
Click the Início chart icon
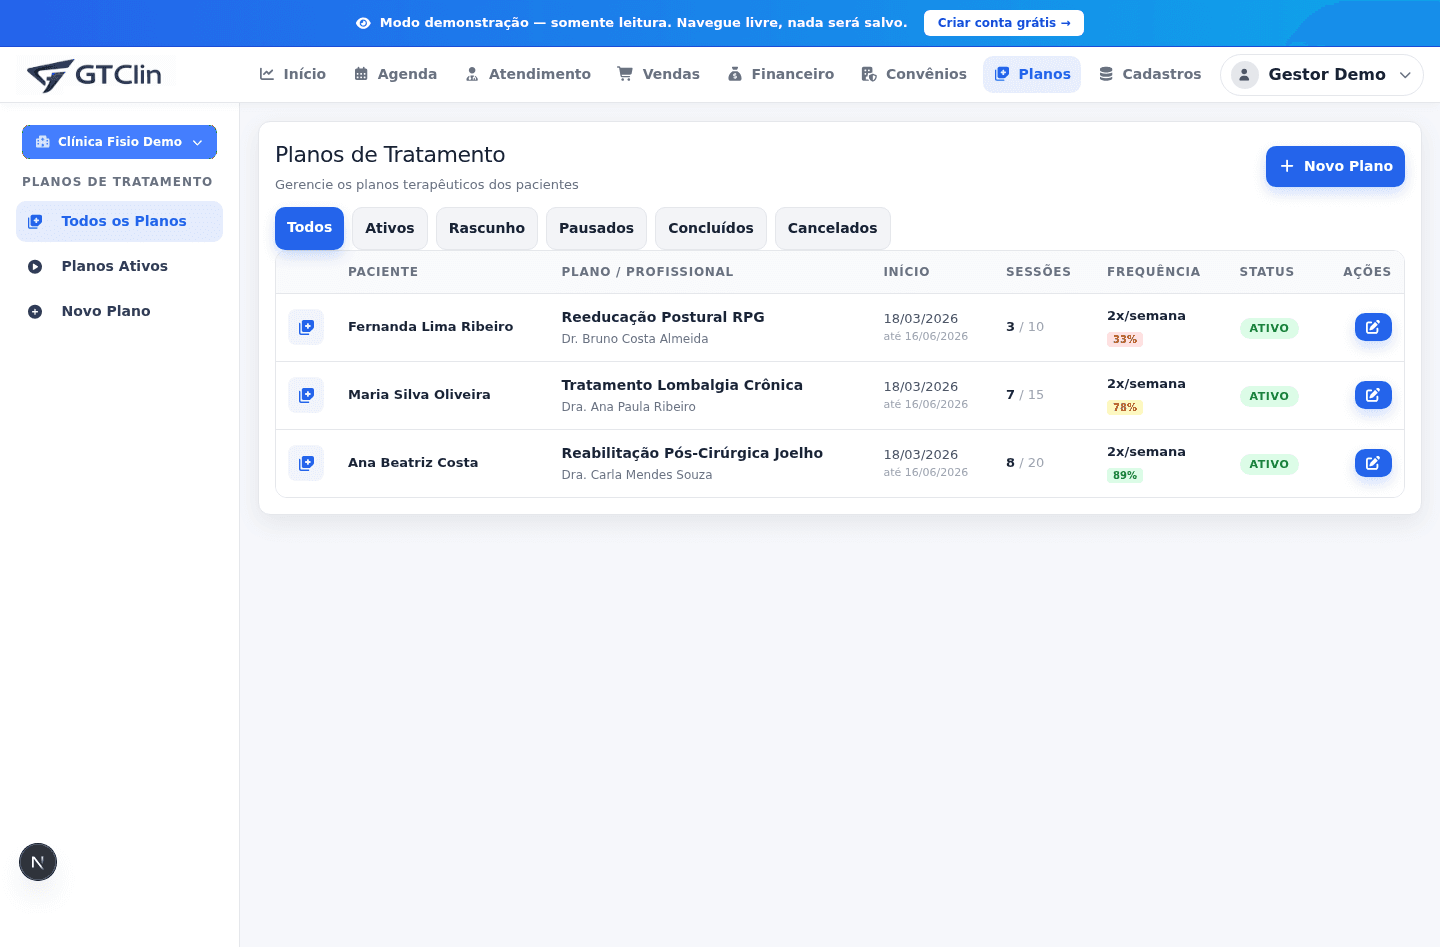coord(267,74)
